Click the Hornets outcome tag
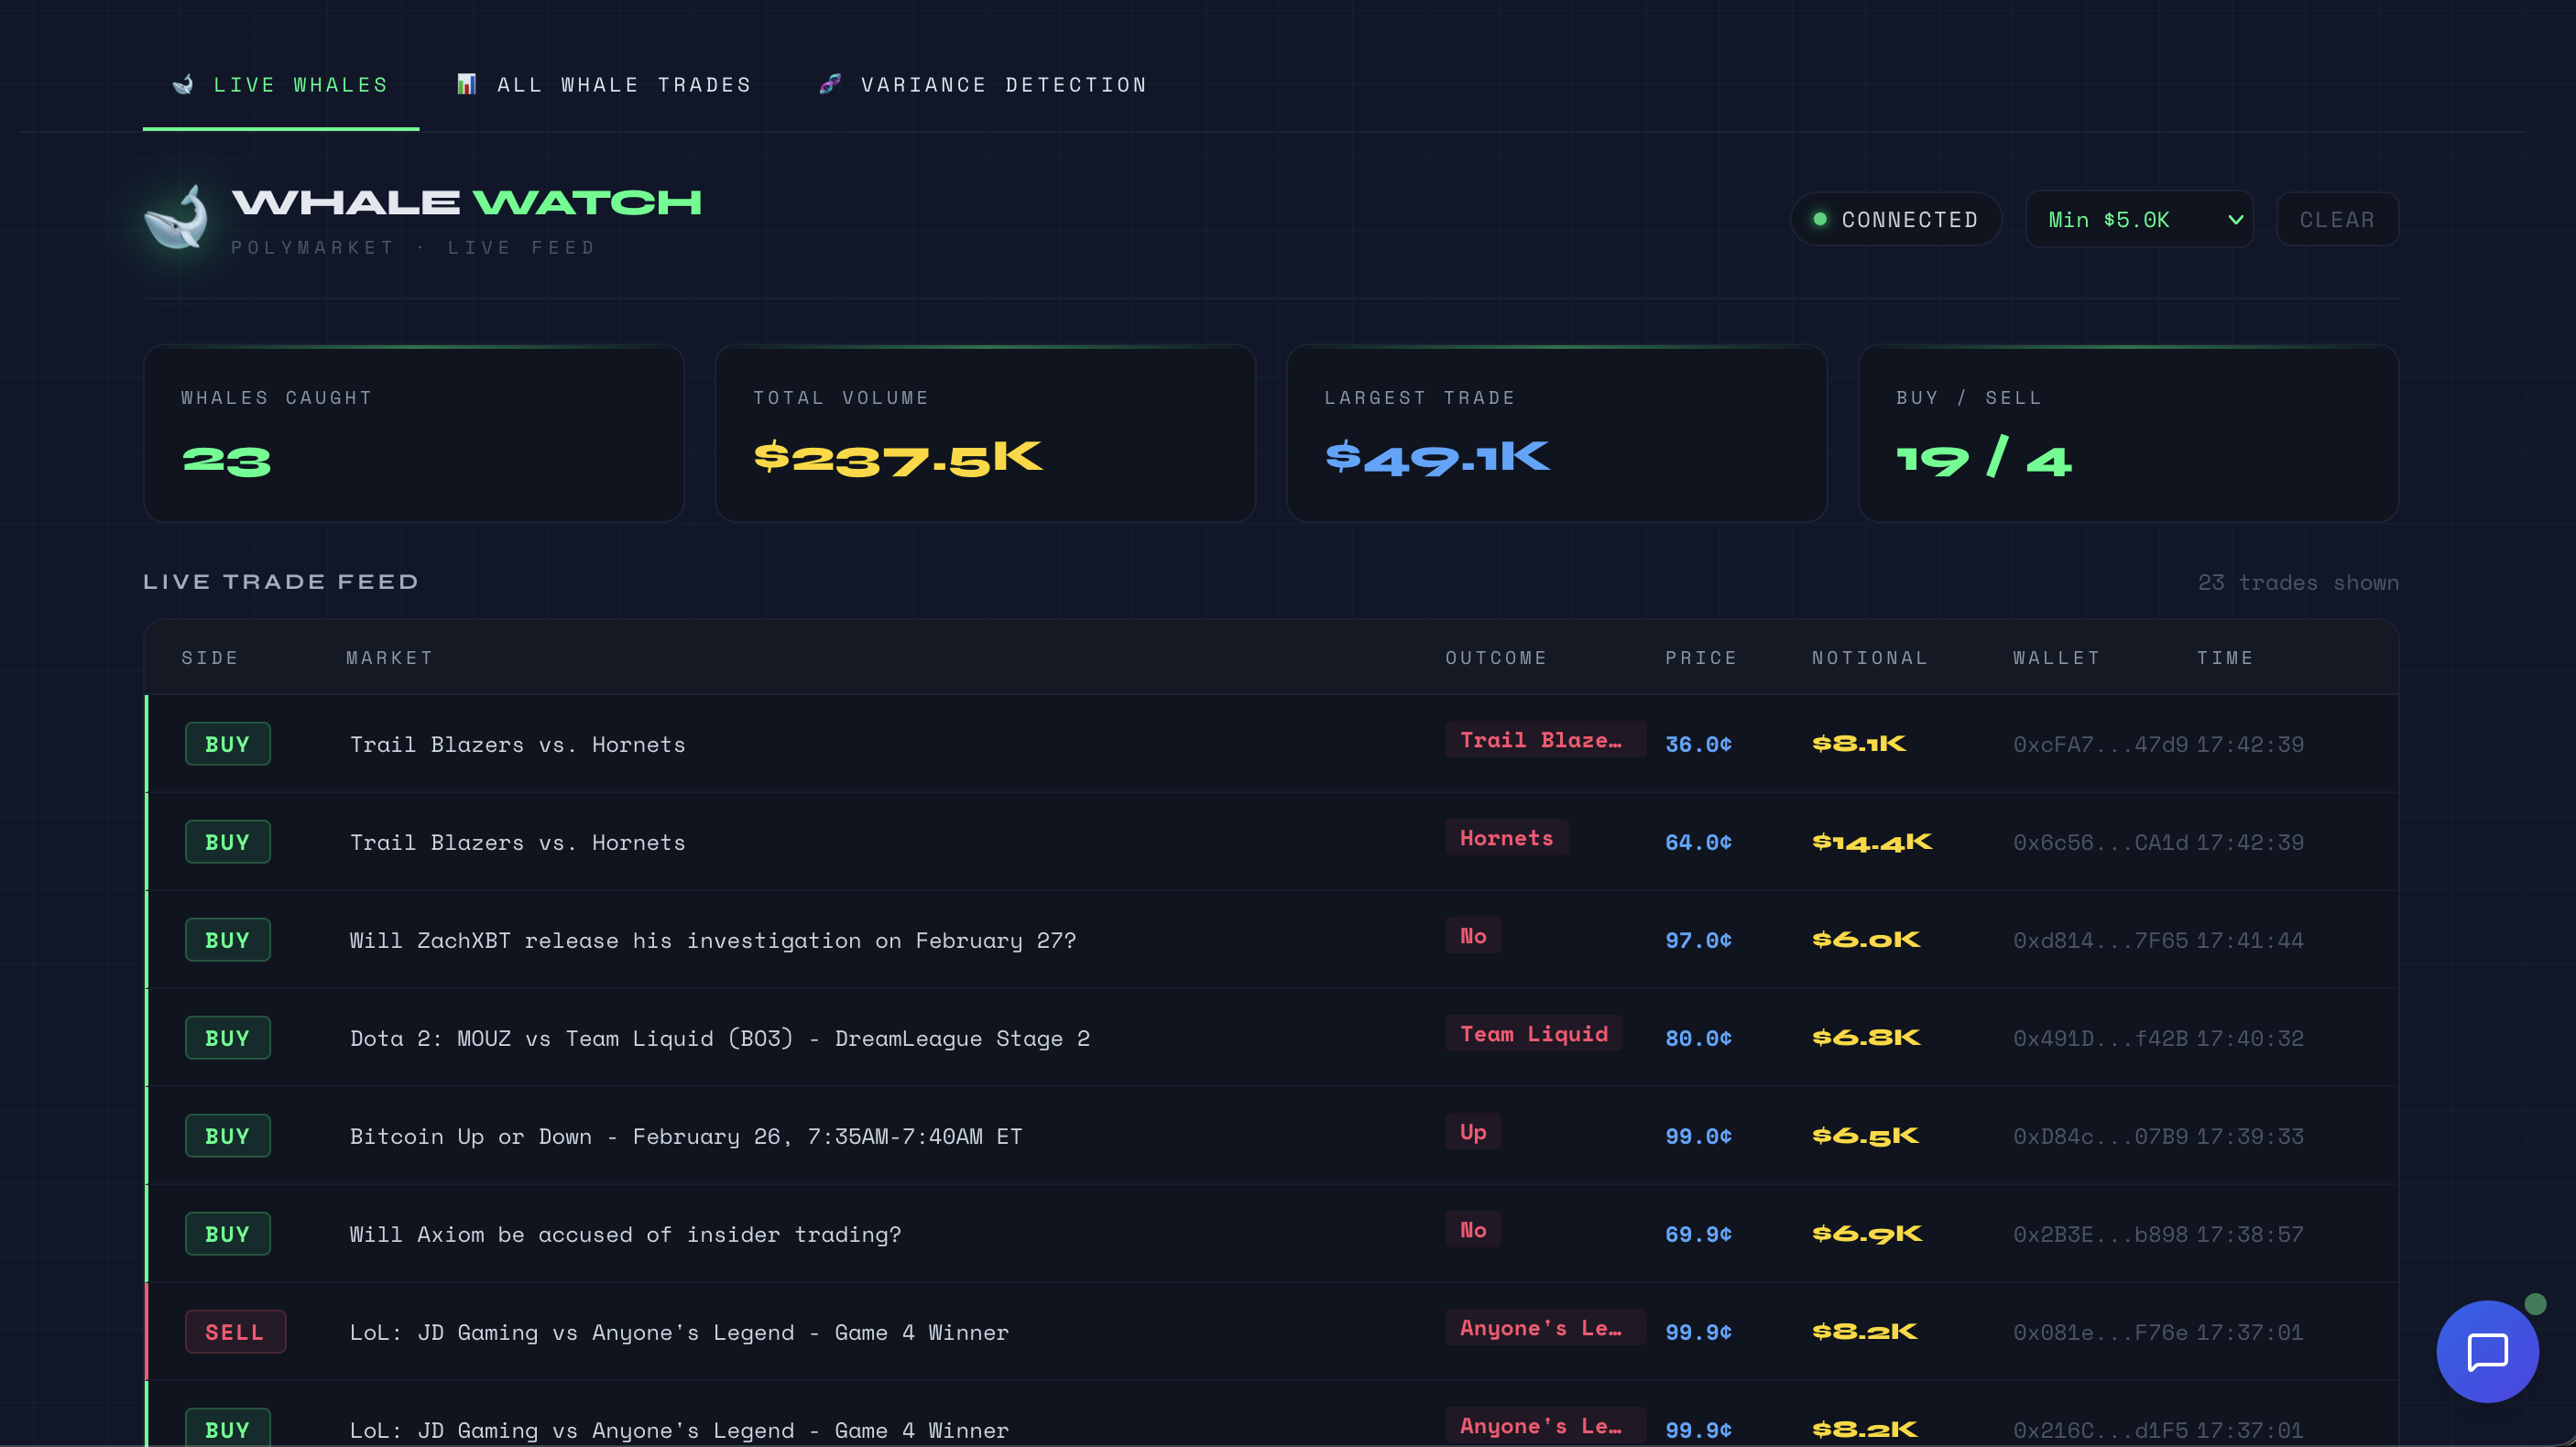 point(1506,838)
